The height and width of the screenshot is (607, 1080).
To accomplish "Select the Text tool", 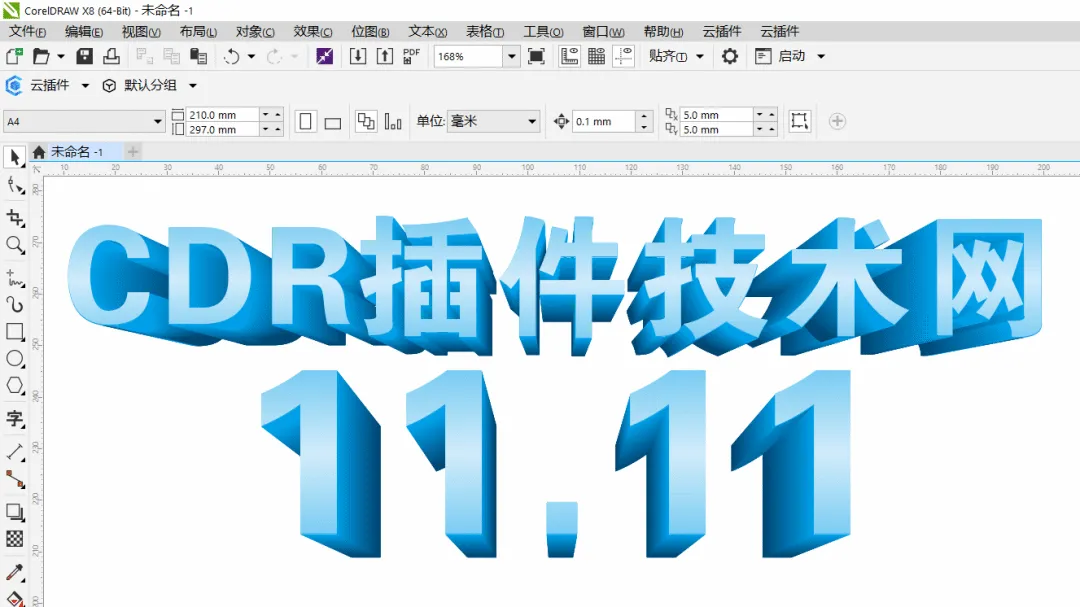I will (x=14, y=419).
